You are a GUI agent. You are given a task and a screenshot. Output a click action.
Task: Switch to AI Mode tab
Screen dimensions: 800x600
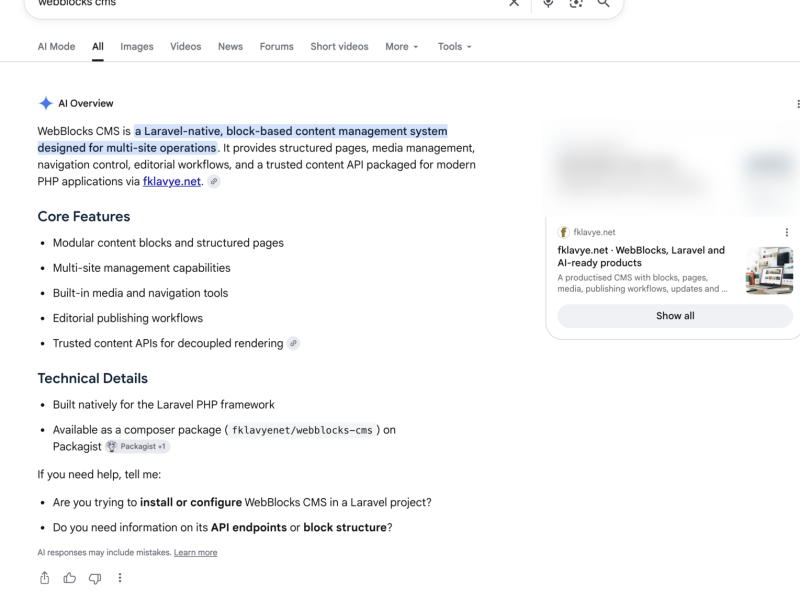point(56,46)
